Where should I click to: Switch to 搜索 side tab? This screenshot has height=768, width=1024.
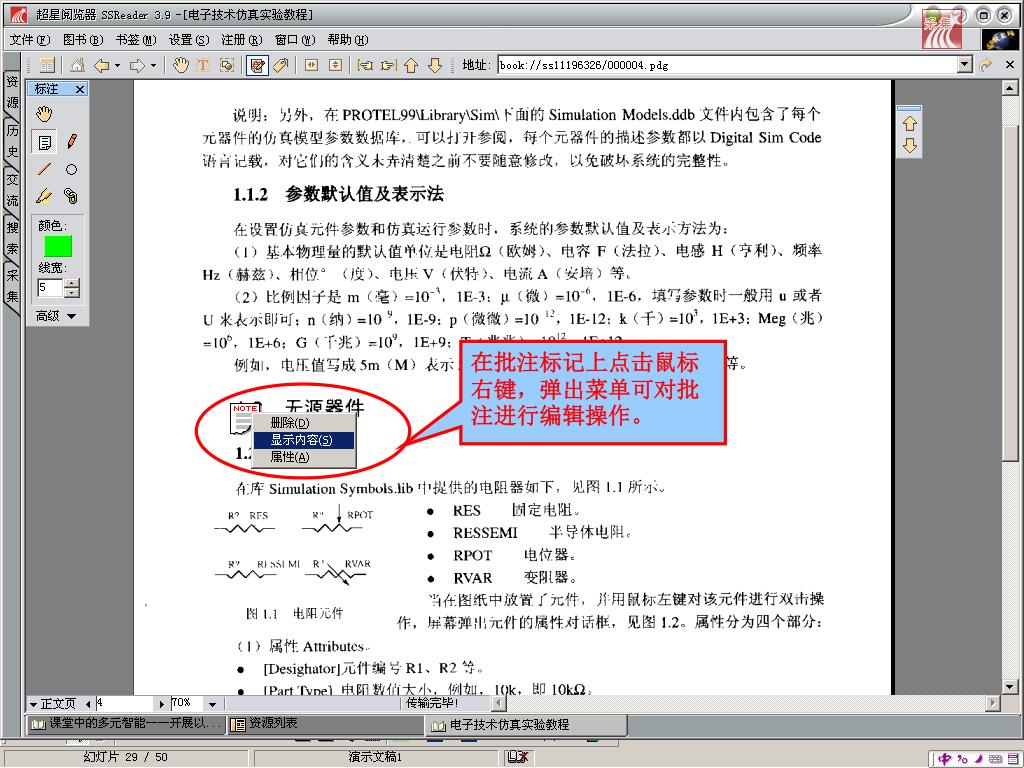[12, 238]
